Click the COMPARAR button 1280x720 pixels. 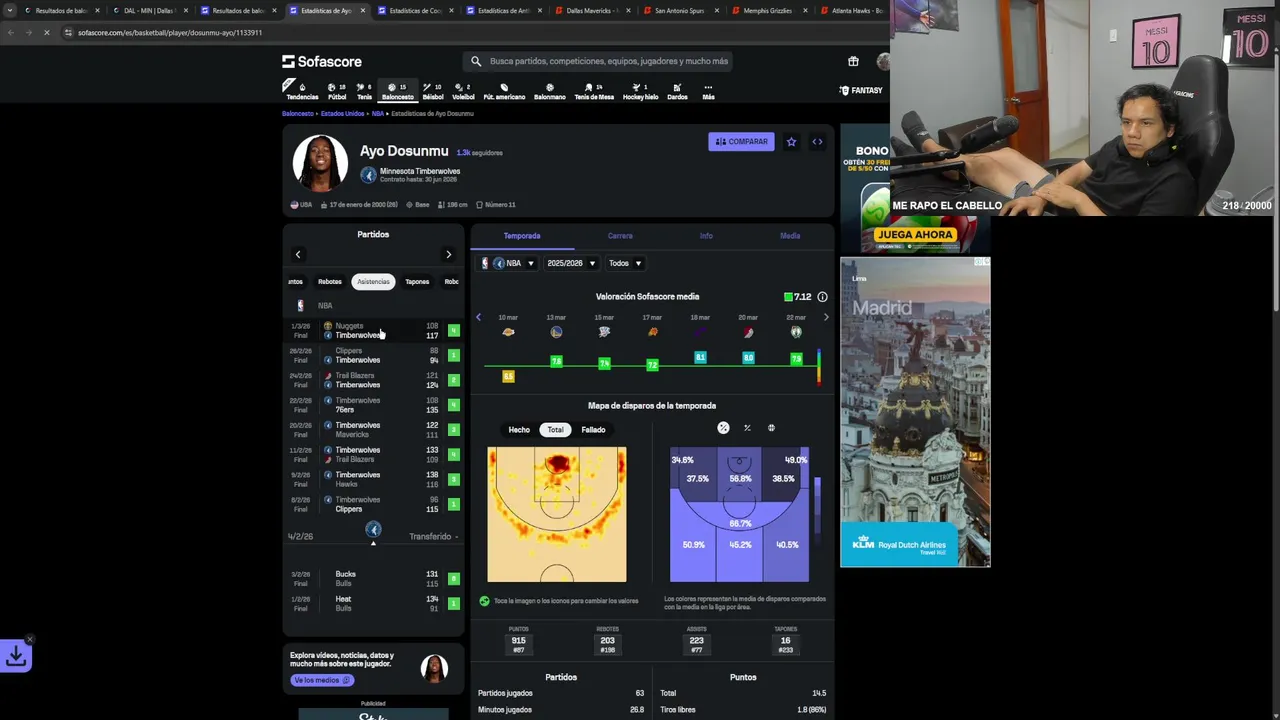[x=741, y=142]
